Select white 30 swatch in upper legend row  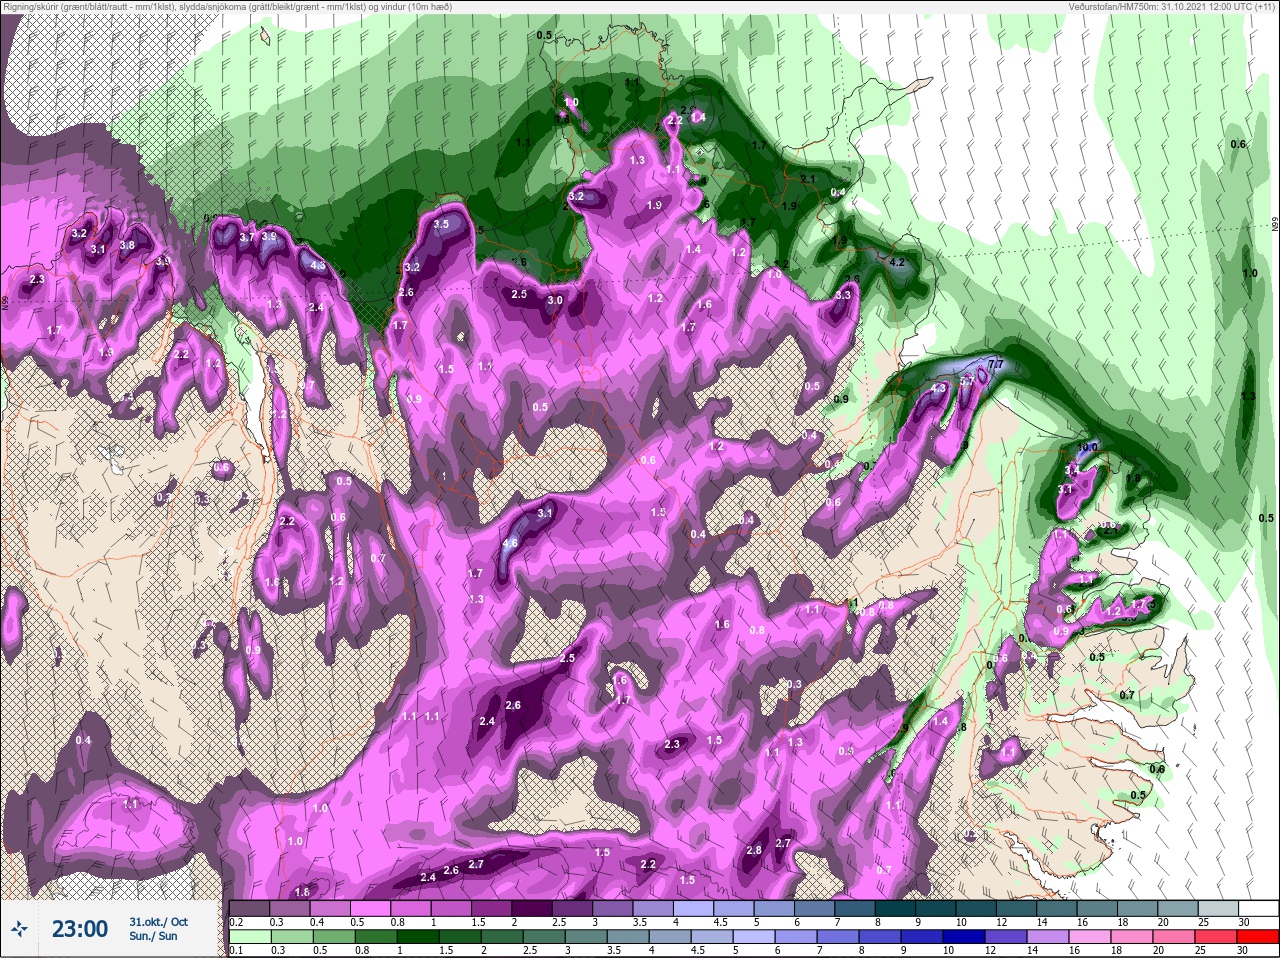[x=1260, y=909]
